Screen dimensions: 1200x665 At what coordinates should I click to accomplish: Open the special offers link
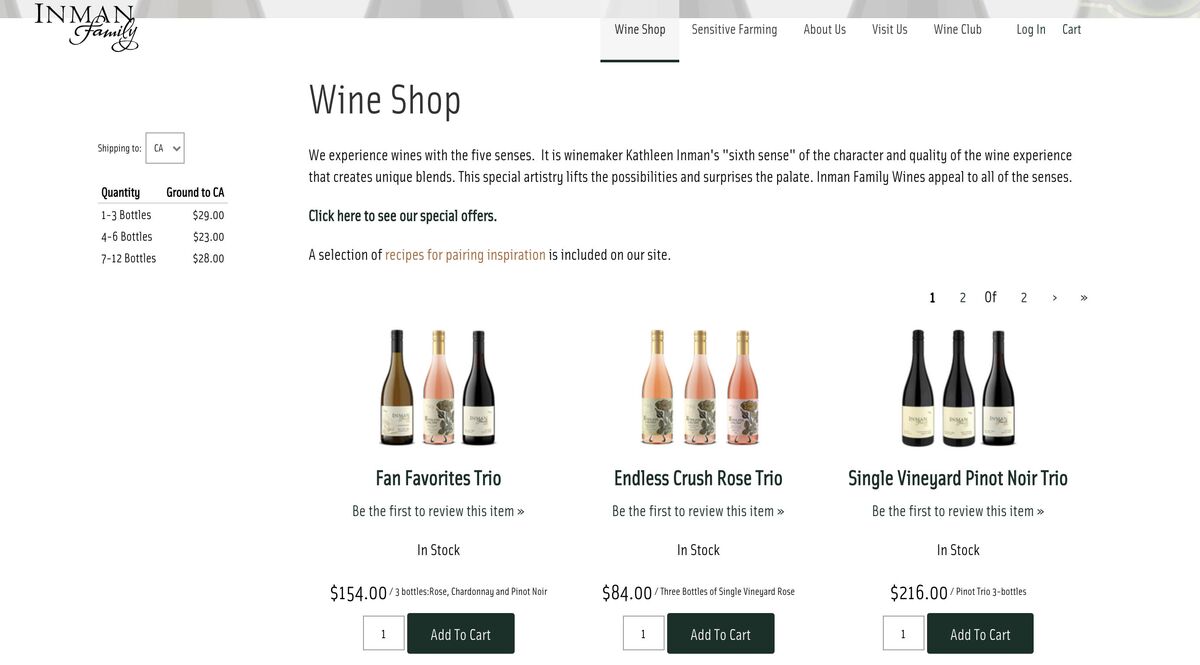click(x=402, y=215)
